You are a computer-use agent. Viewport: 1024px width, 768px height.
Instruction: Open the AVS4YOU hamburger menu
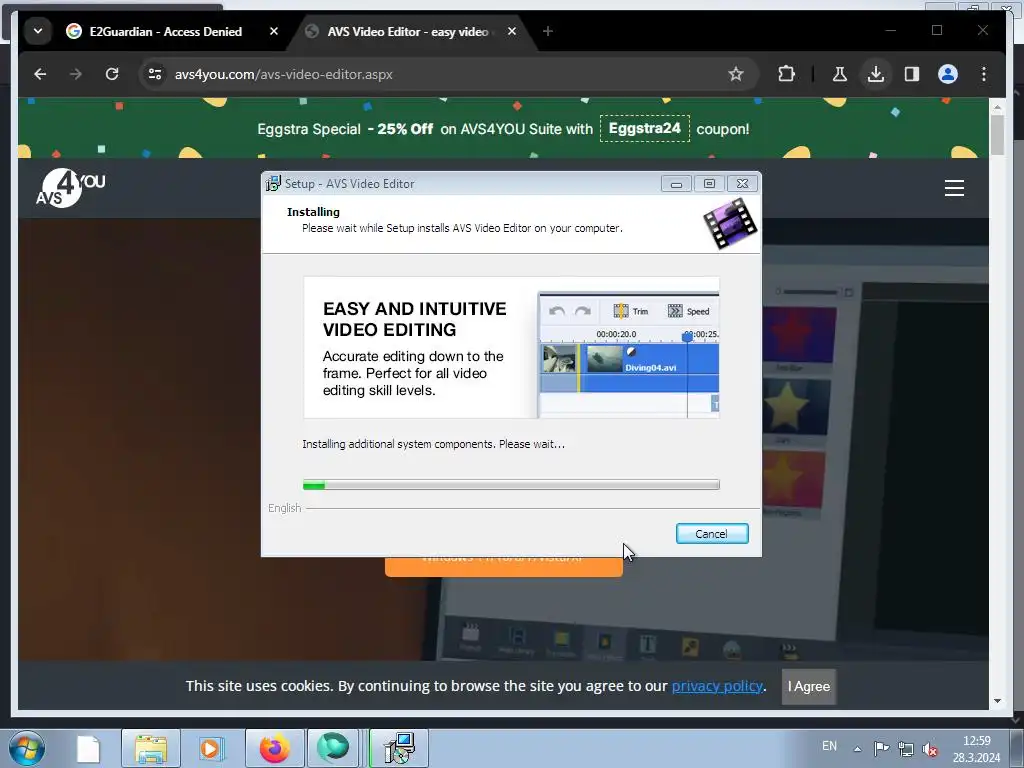tap(954, 188)
